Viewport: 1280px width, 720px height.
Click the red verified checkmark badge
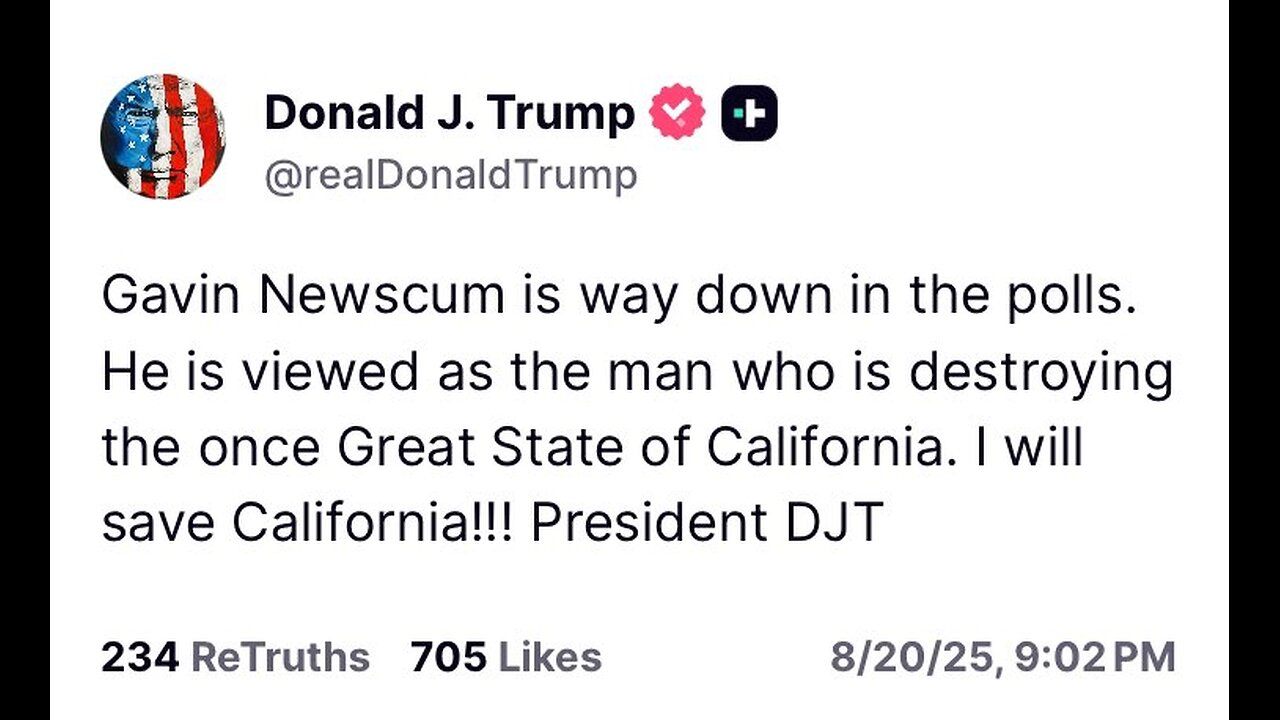(x=677, y=113)
